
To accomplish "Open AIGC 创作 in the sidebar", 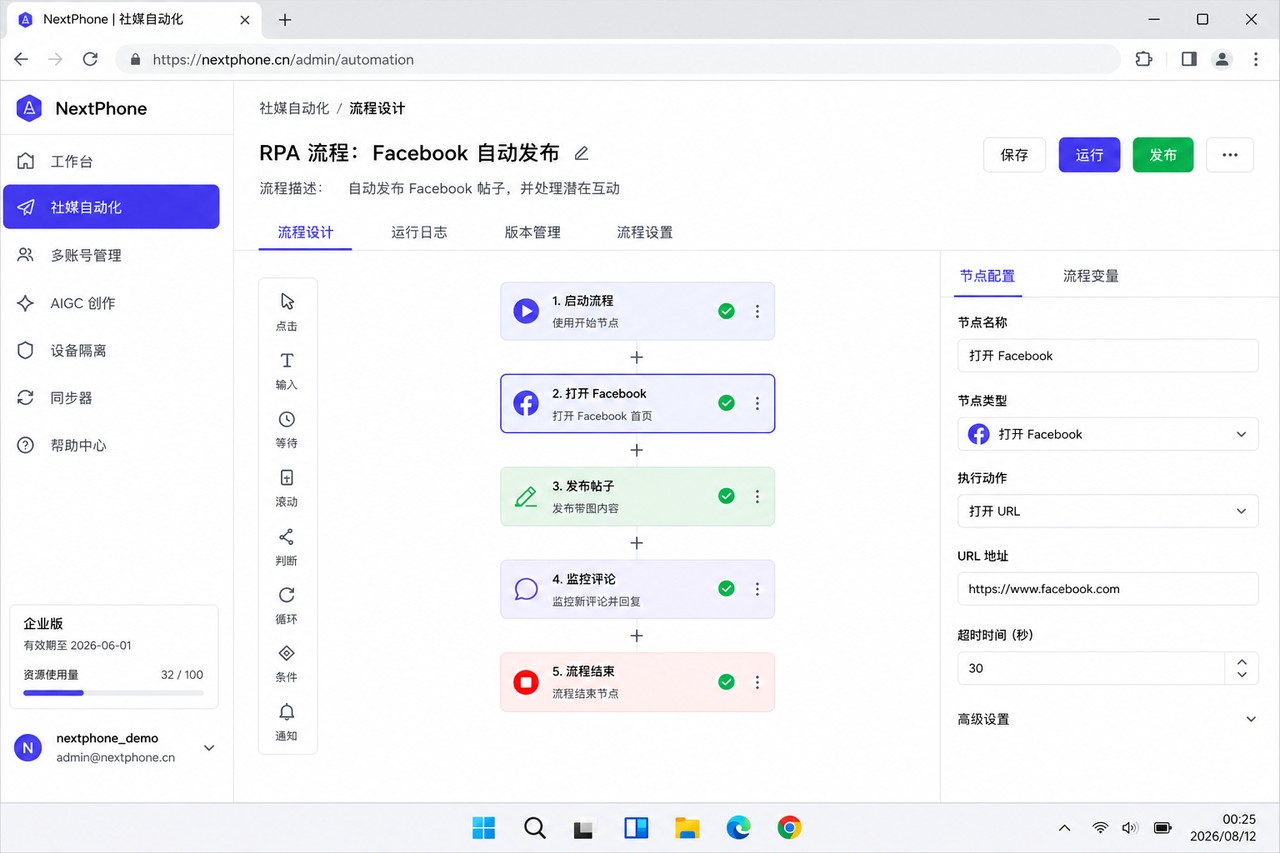I will [x=111, y=303].
